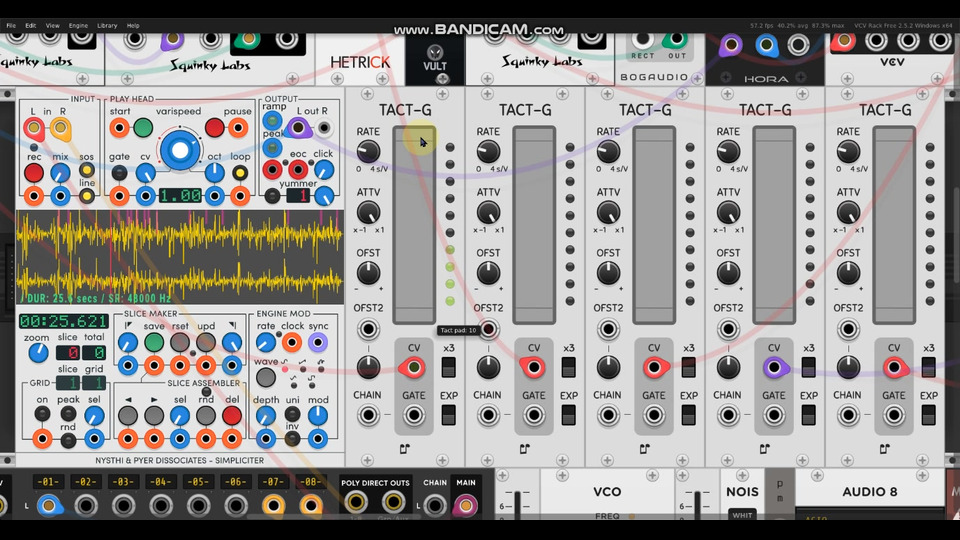The image size is (960, 540).
Task: Click the RATE knob on leftmost TACT-G
Action: 368,151
